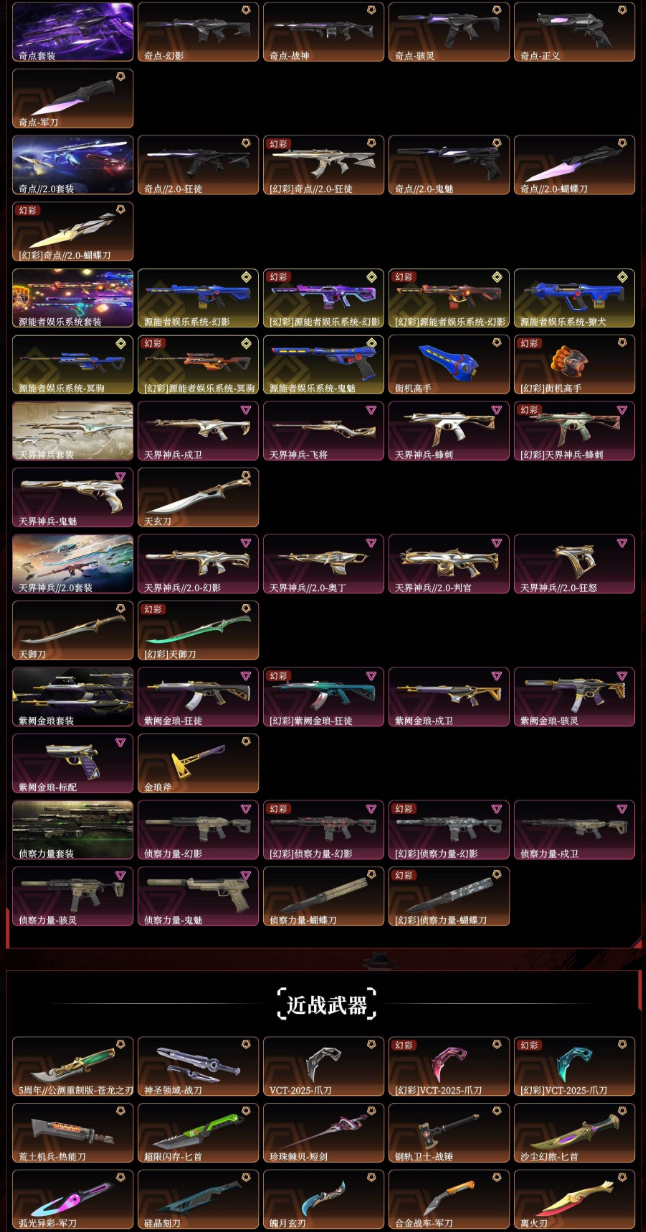Select the 奇点套装 bundle thumbnail
Screen dimensions: 646x1232
point(73,32)
